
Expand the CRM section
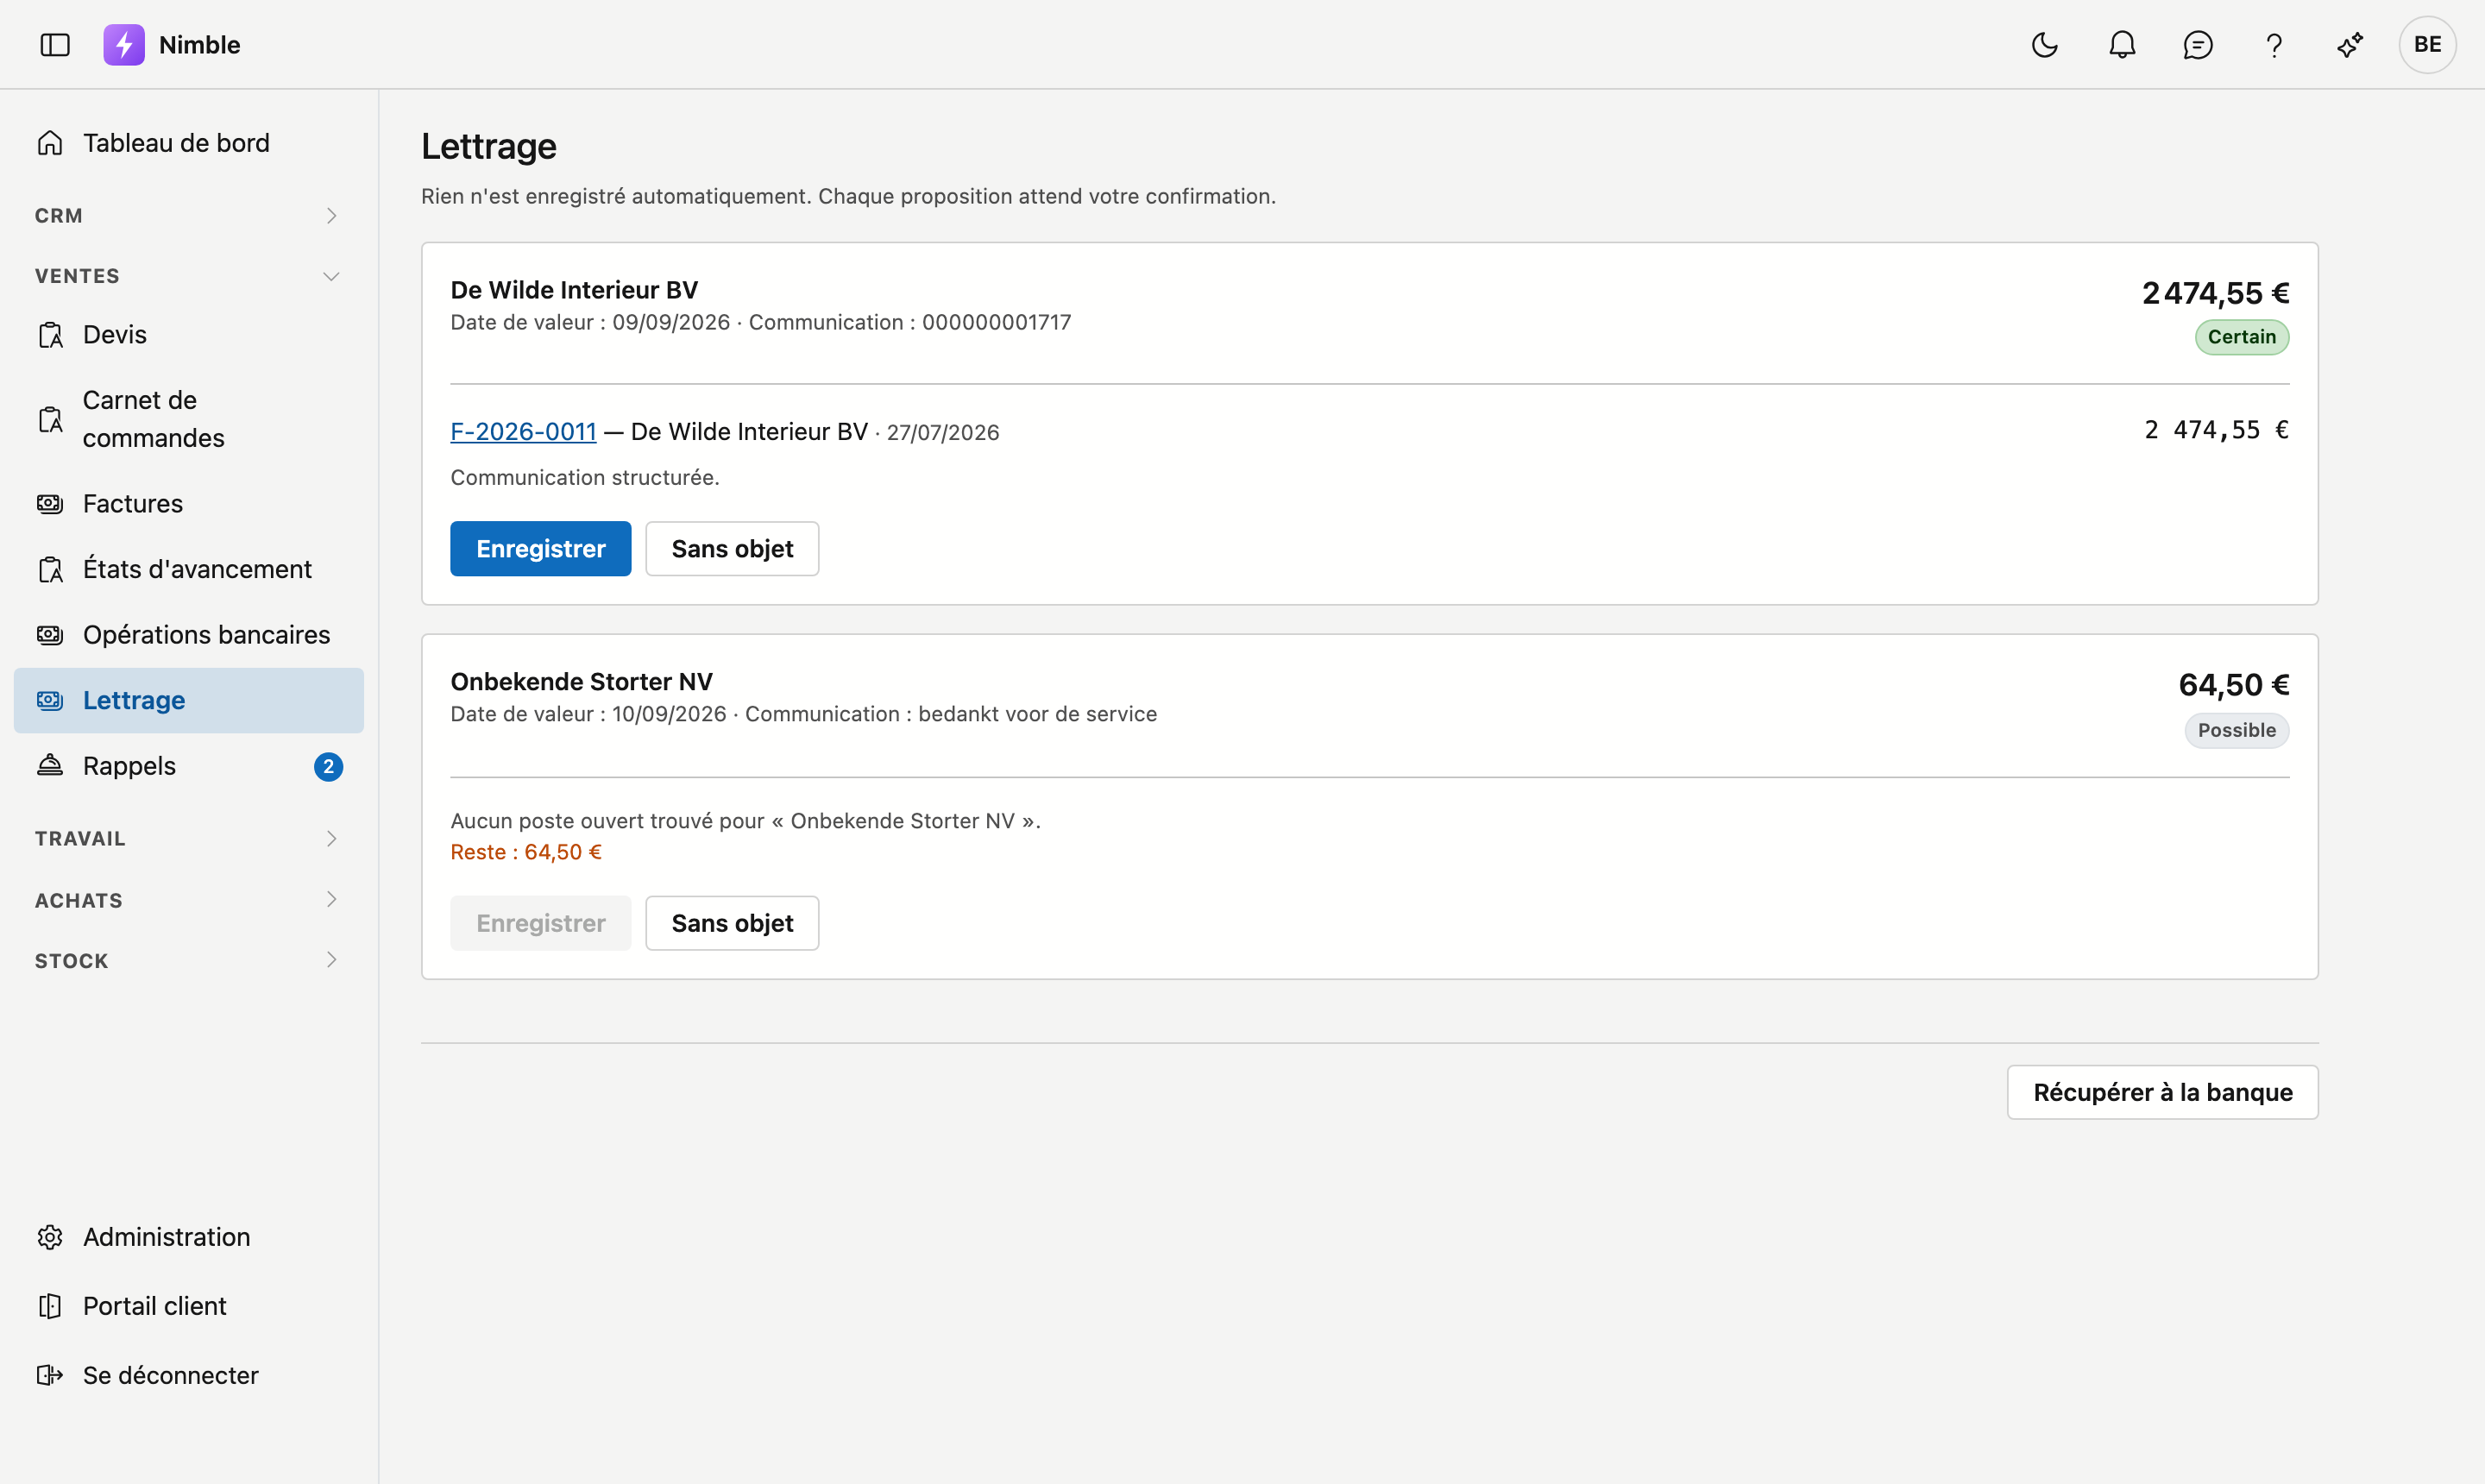(189, 216)
